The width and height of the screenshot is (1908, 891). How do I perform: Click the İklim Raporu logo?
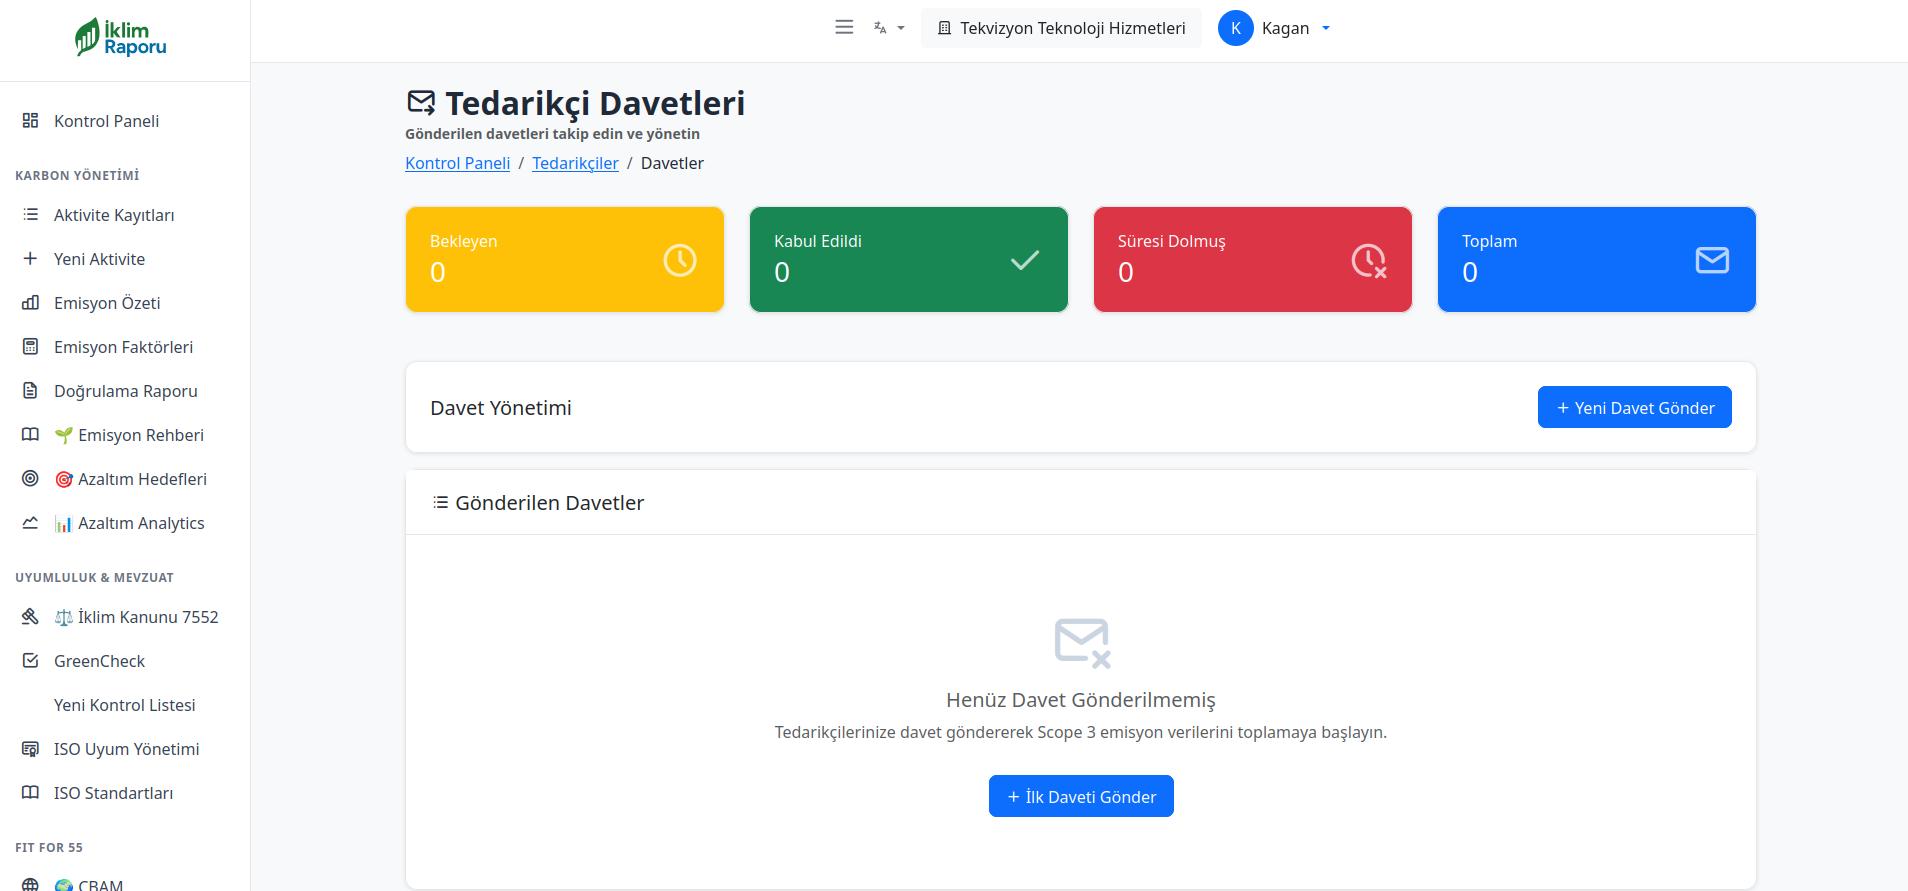click(x=121, y=38)
